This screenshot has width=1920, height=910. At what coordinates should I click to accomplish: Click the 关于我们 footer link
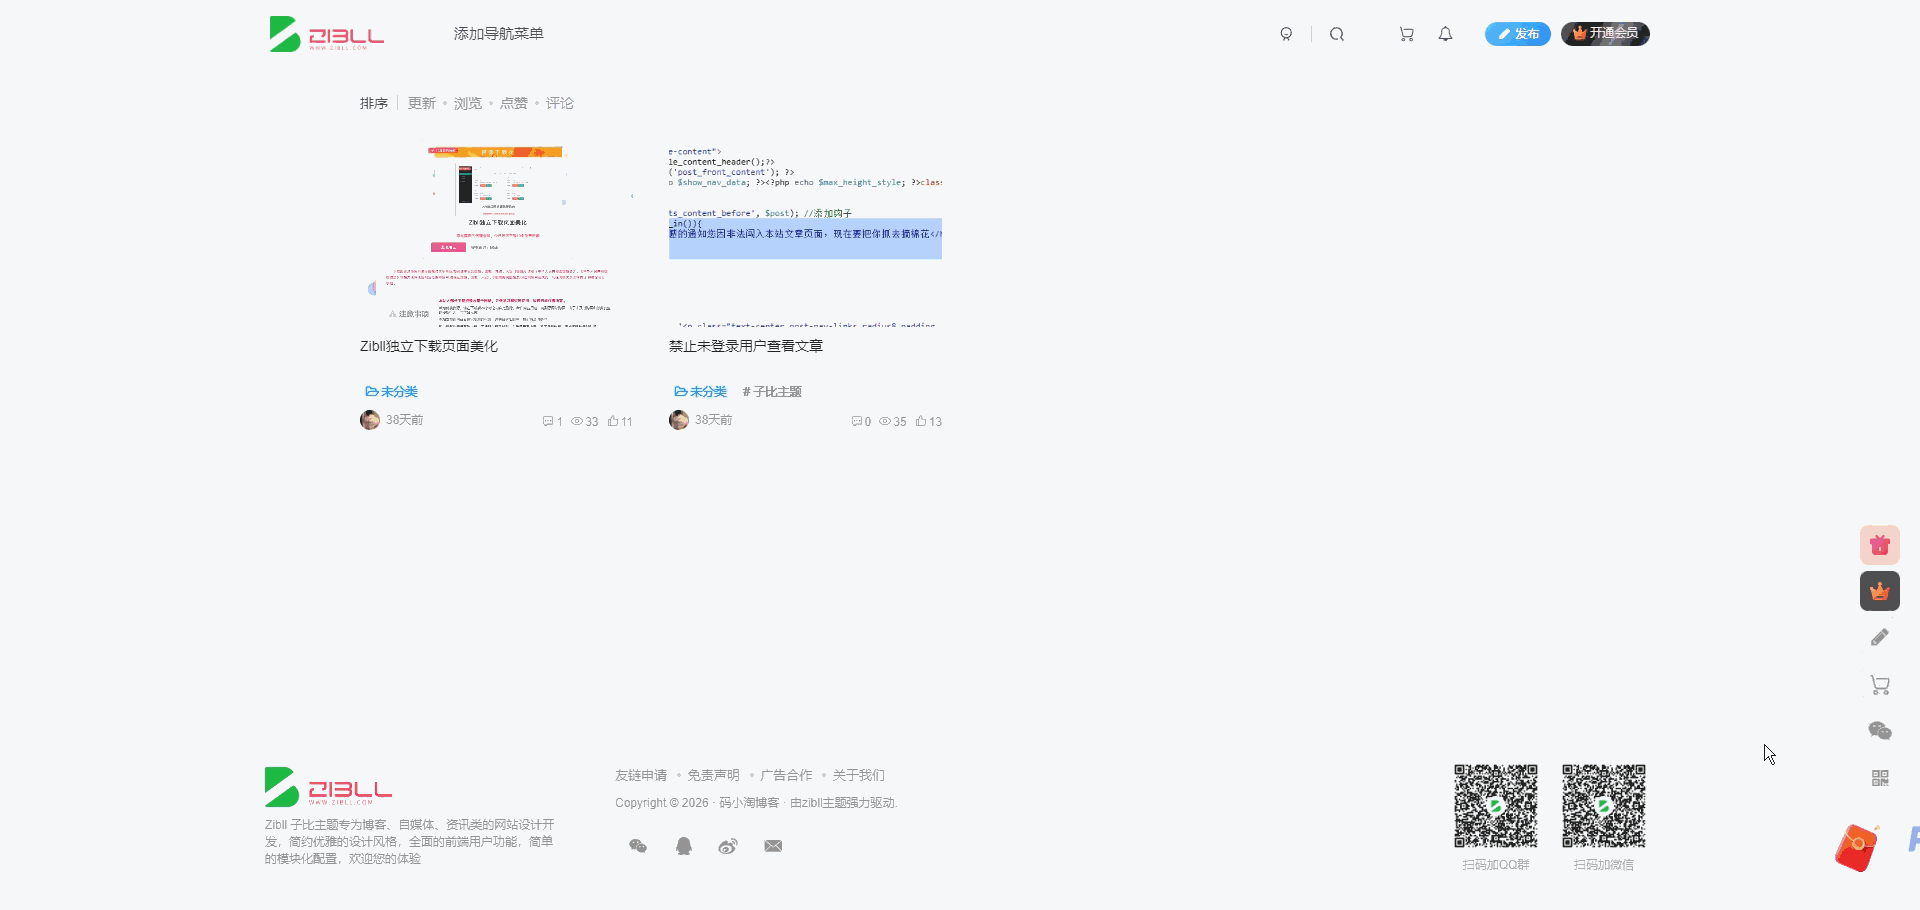click(x=859, y=775)
